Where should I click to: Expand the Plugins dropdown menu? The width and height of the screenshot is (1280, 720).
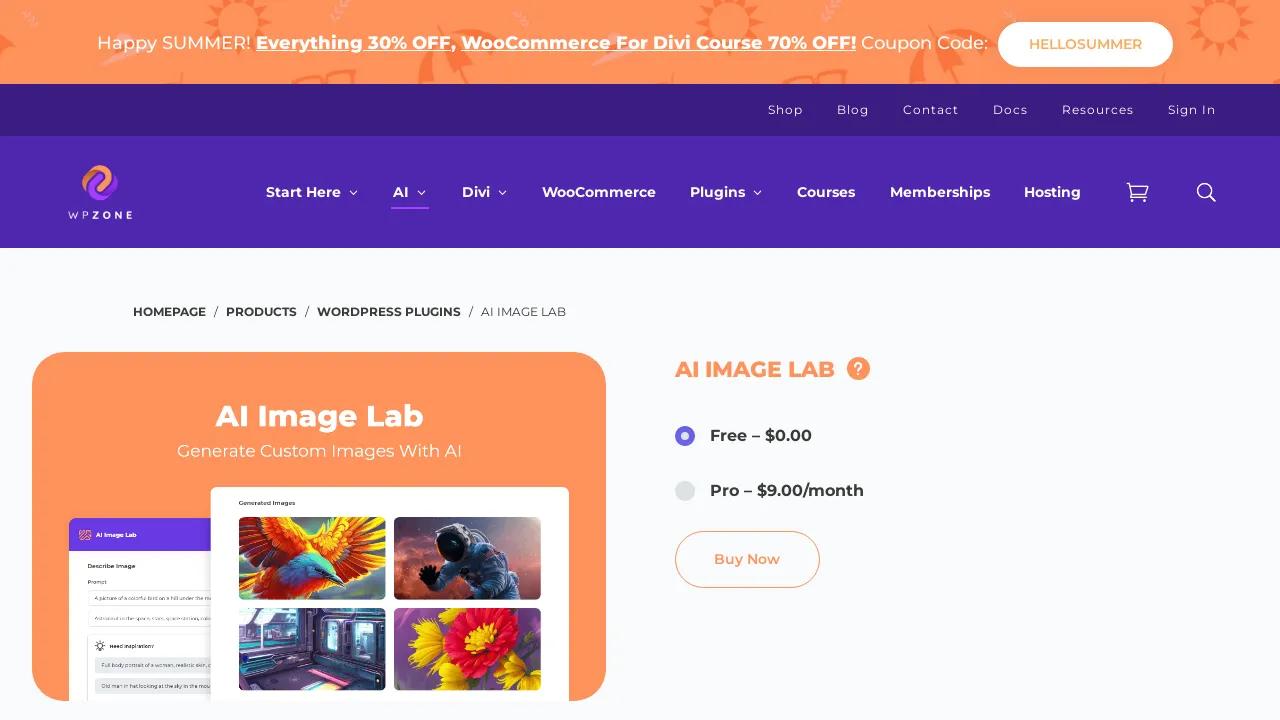point(726,192)
